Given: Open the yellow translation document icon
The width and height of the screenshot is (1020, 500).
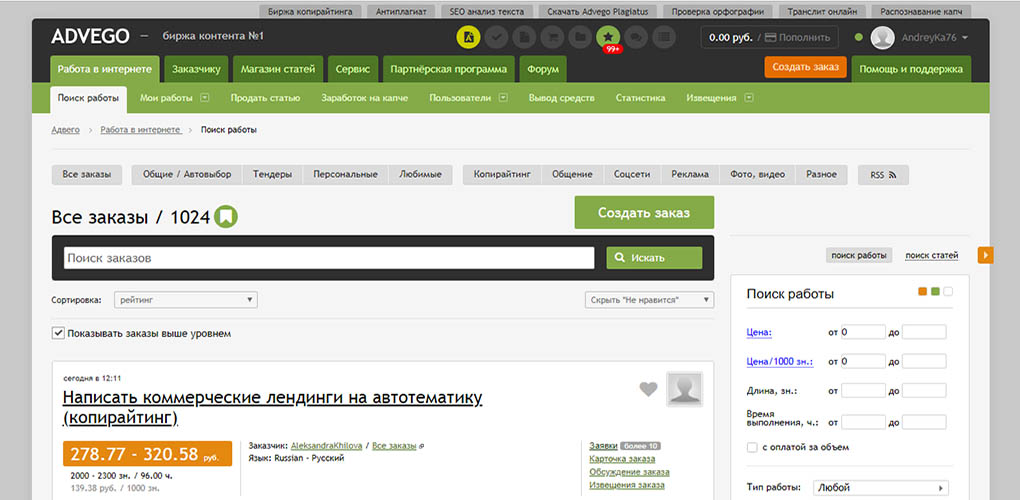Looking at the screenshot, I should [x=468, y=37].
